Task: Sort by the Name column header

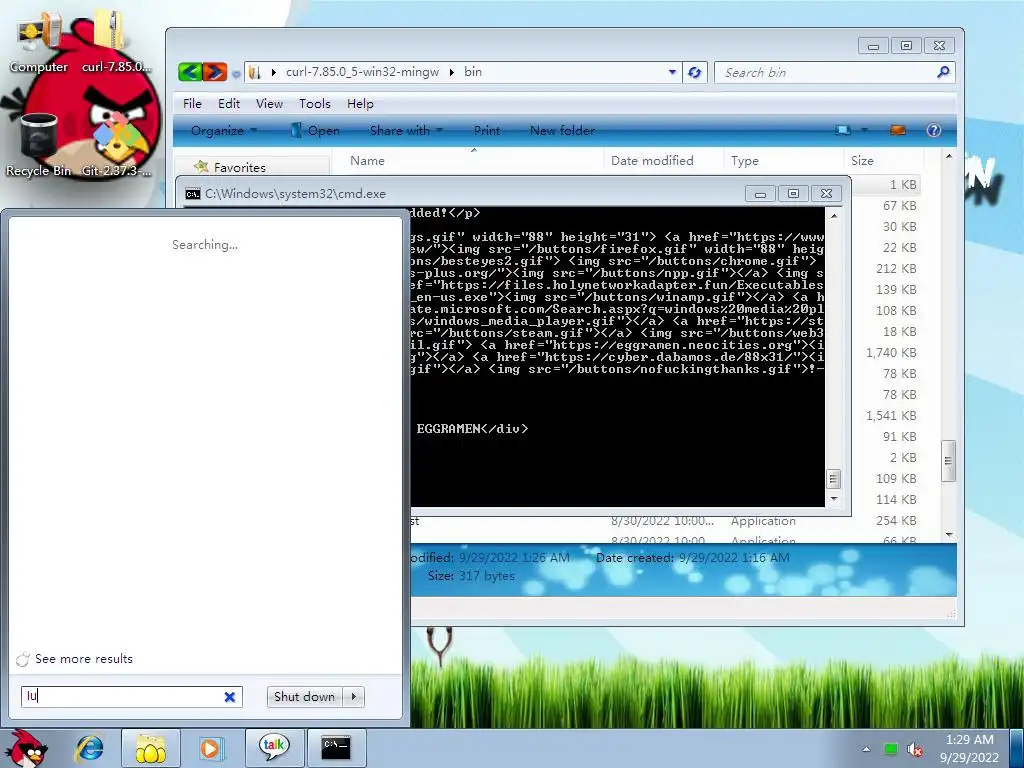Action: 467,161
